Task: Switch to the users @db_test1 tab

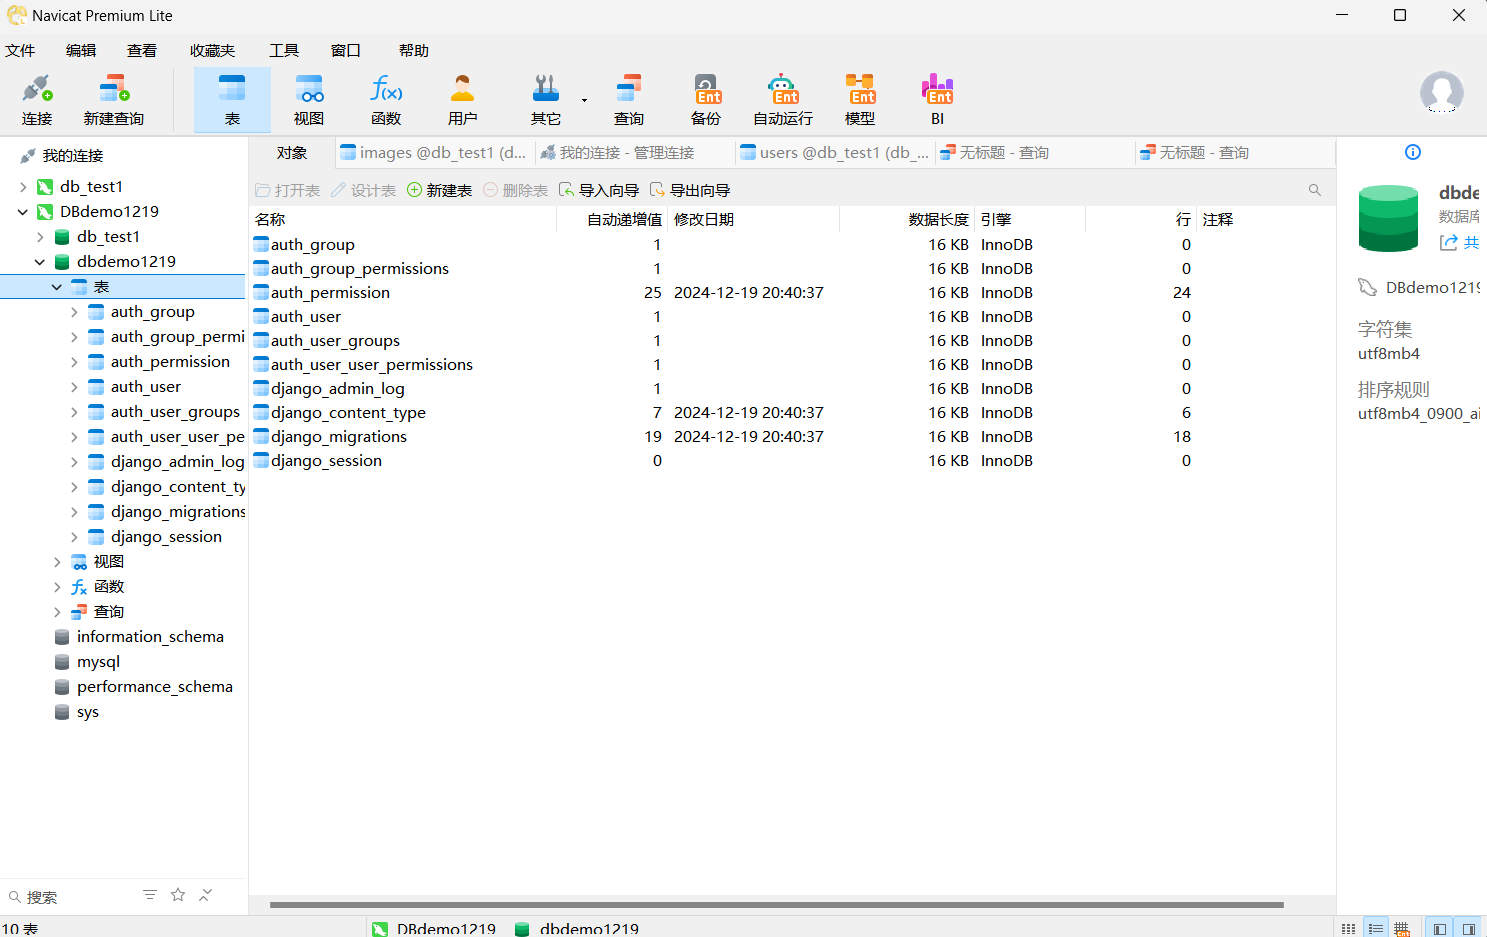Action: [x=835, y=153]
